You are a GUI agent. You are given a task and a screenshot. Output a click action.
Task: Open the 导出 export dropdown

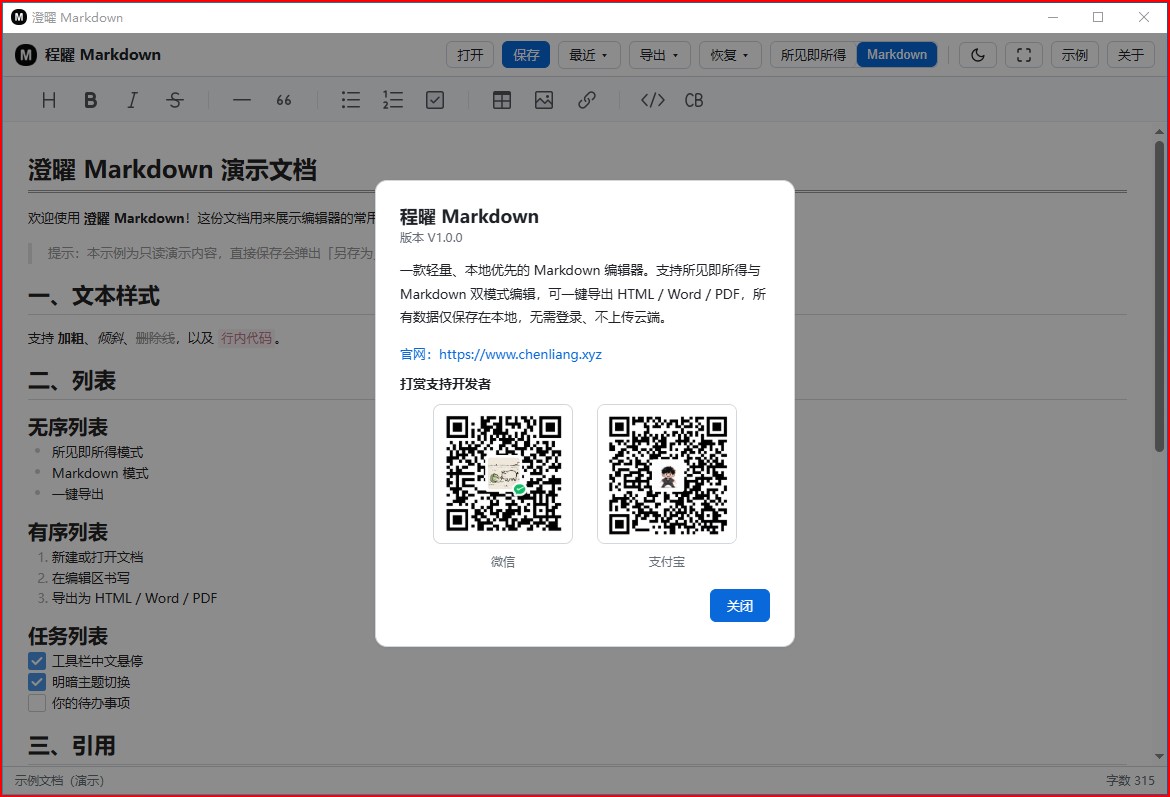click(x=660, y=54)
